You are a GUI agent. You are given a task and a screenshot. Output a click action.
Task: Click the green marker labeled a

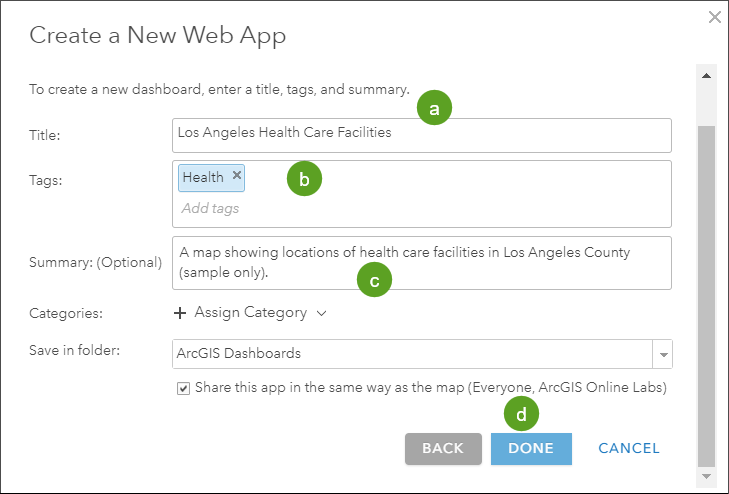(x=434, y=109)
